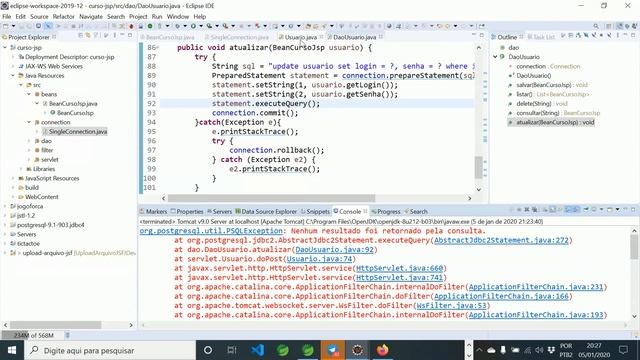Expand the WebContent folder
Image resolution: width=640 pixels, height=360 pixels.
pyautogui.click(x=13, y=197)
